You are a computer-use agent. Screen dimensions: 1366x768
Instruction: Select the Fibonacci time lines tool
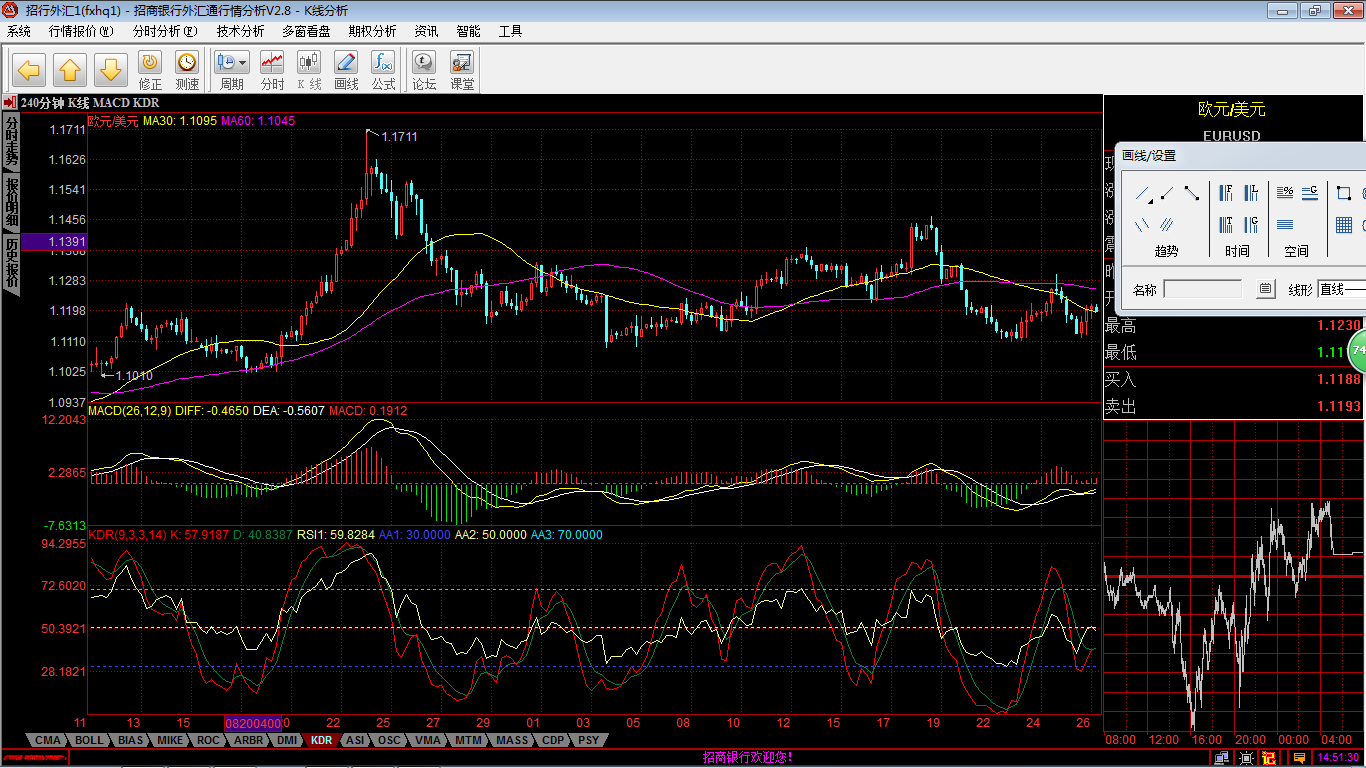click(1226, 193)
